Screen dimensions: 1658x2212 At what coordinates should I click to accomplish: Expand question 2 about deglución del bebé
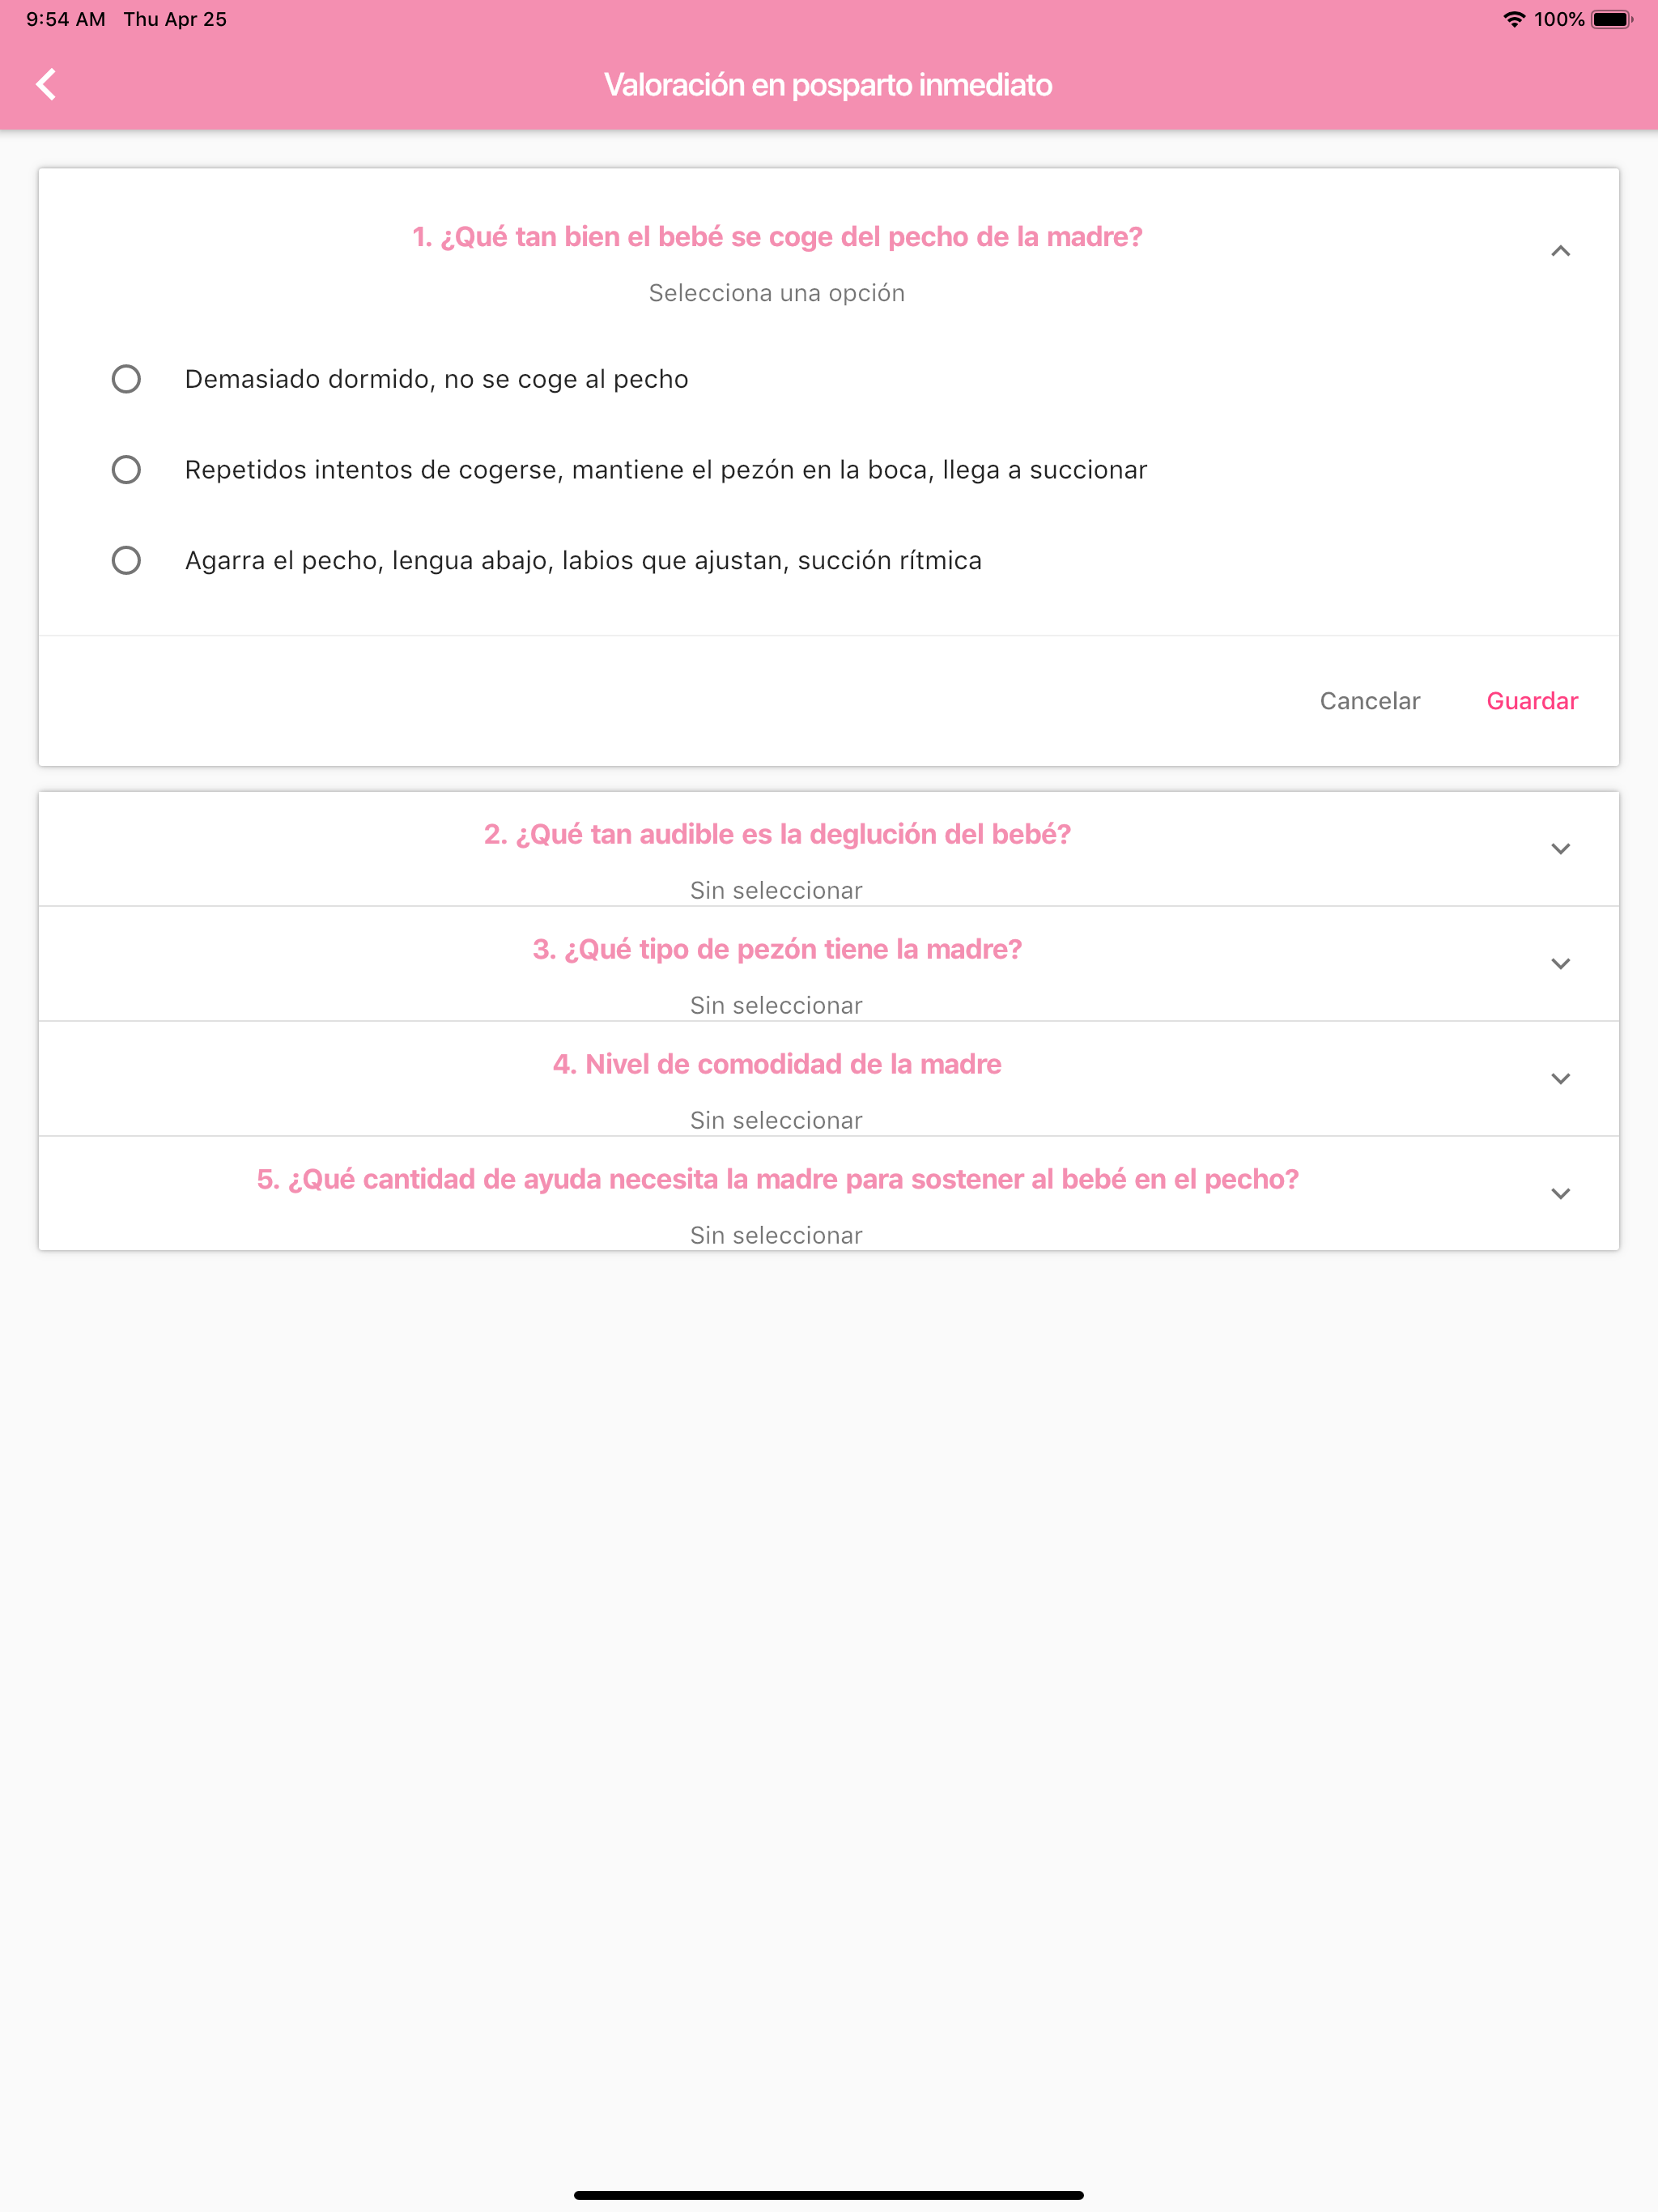pos(1560,848)
